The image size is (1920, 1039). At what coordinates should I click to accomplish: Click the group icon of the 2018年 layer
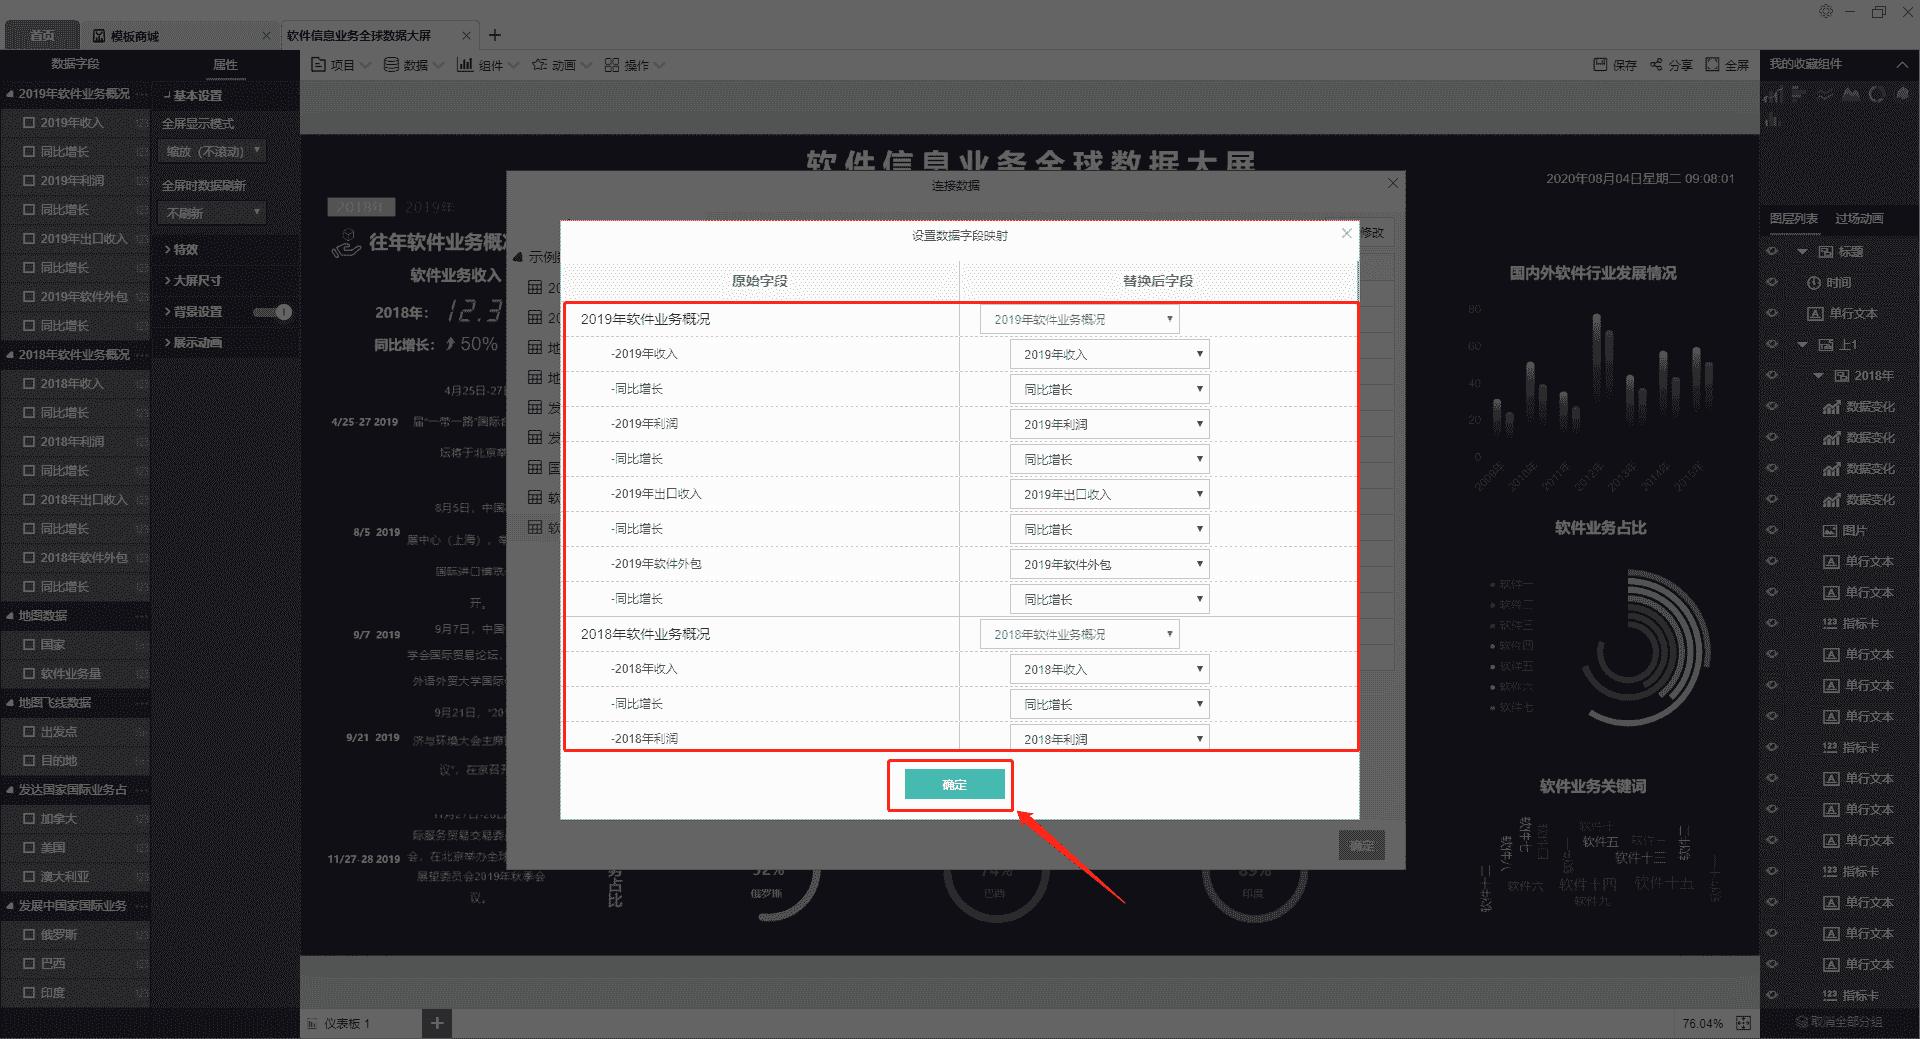pos(1842,376)
